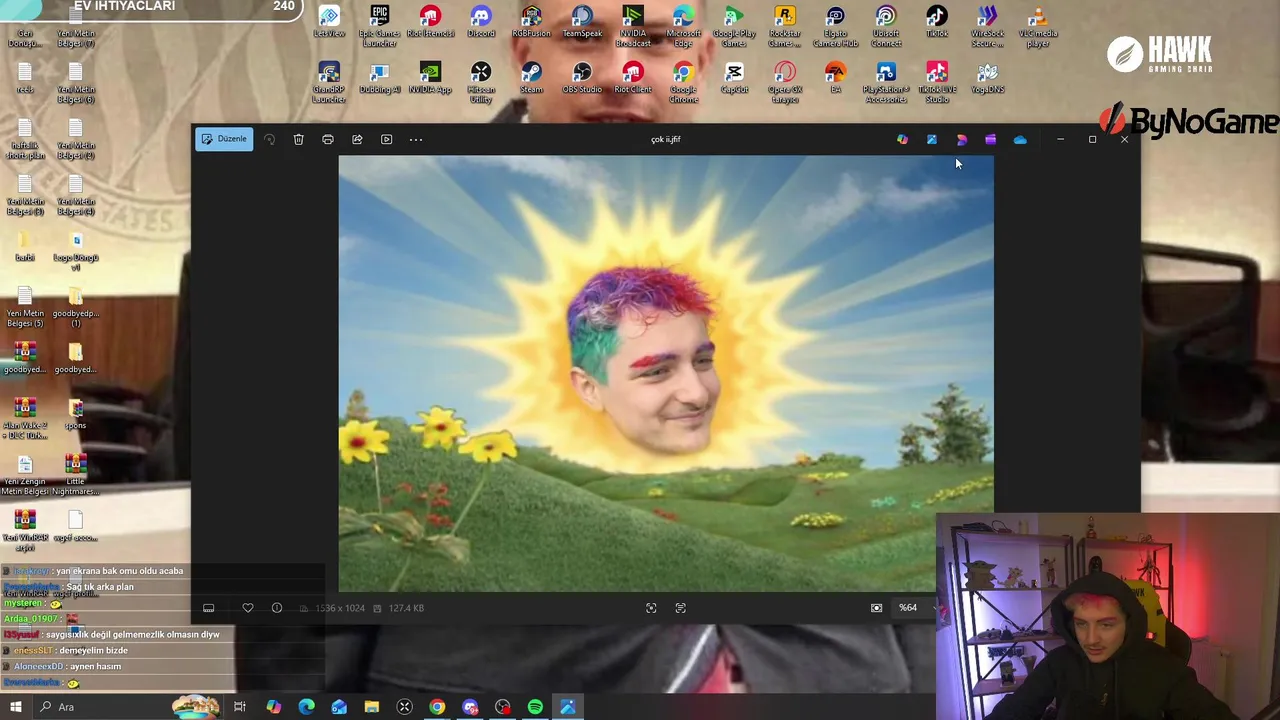Open File Explorer from taskbar

[372, 707]
